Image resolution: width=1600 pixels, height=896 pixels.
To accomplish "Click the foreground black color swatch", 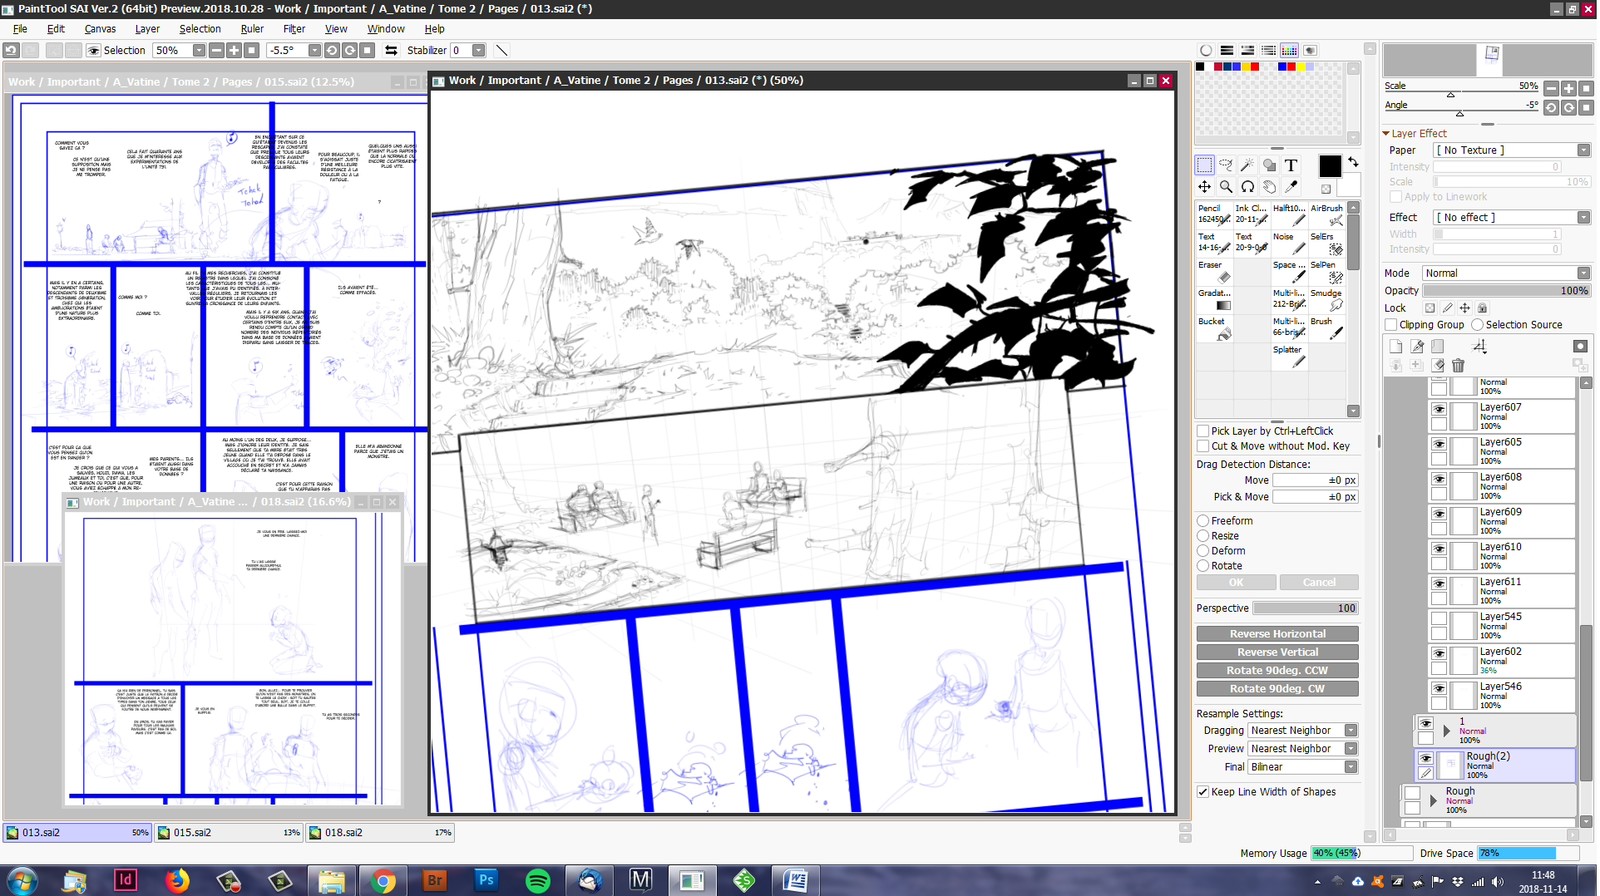I will [x=1330, y=166].
